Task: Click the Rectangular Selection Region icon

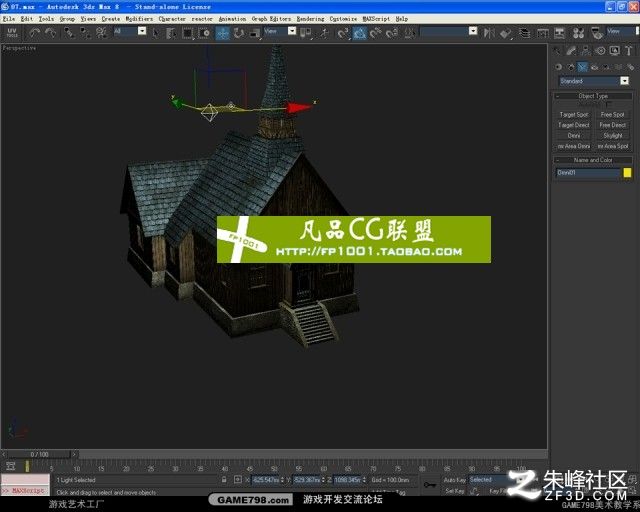Action: click(188, 33)
